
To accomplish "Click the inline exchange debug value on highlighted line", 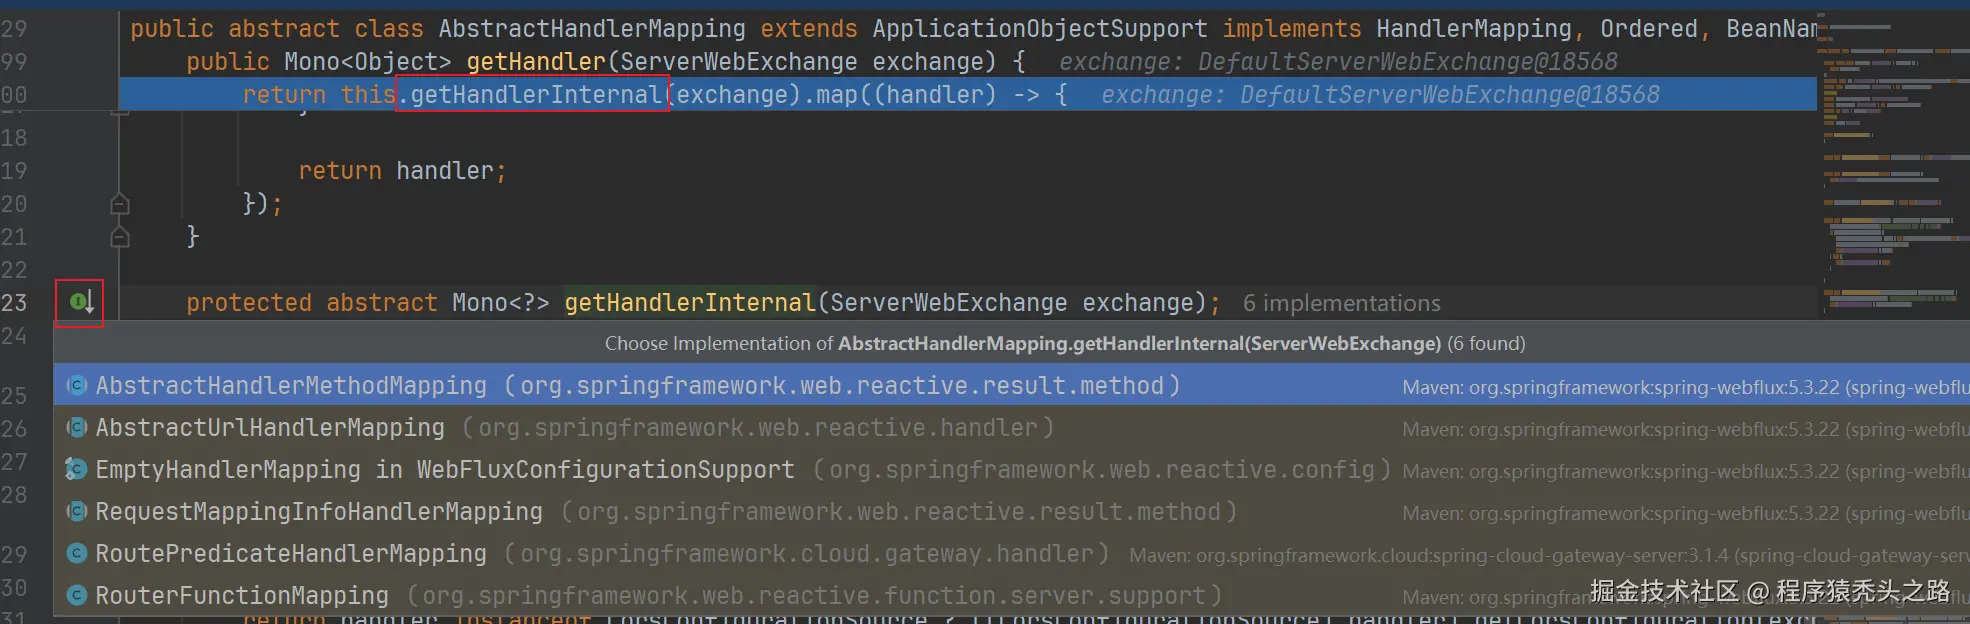I will (x=1380, y=95).
